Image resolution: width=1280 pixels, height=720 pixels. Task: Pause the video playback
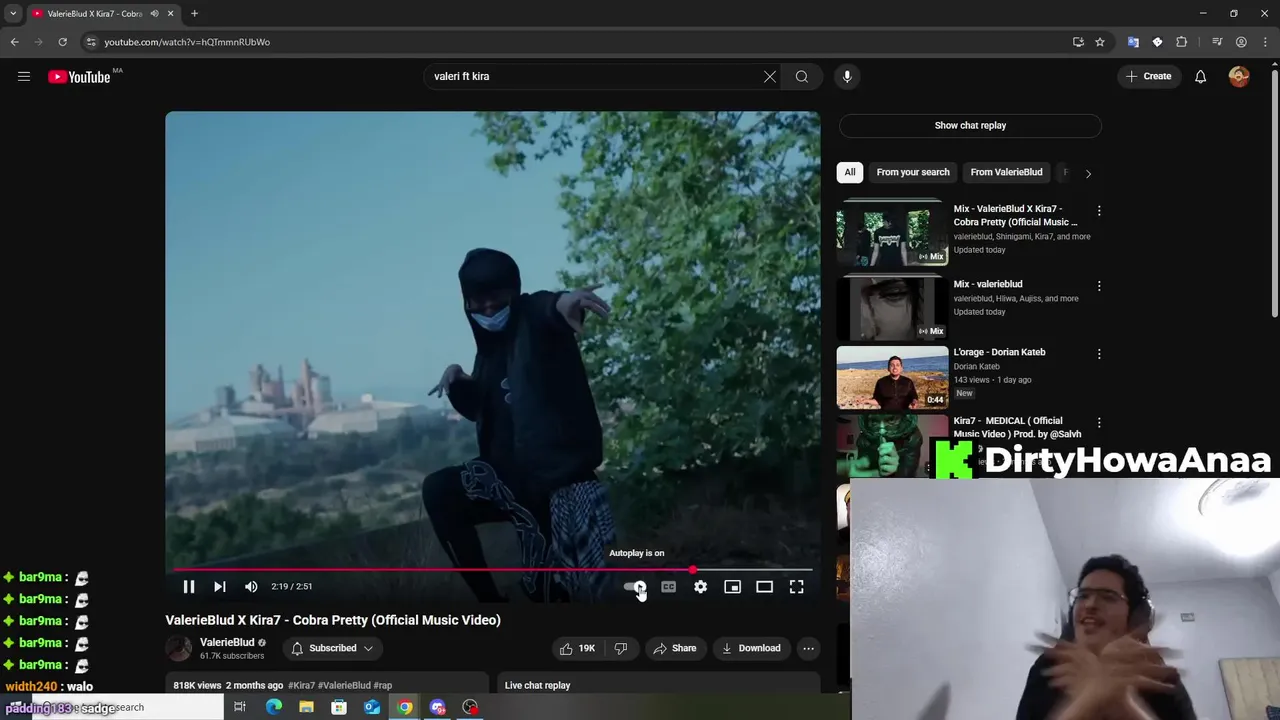(x=188, y=587)
